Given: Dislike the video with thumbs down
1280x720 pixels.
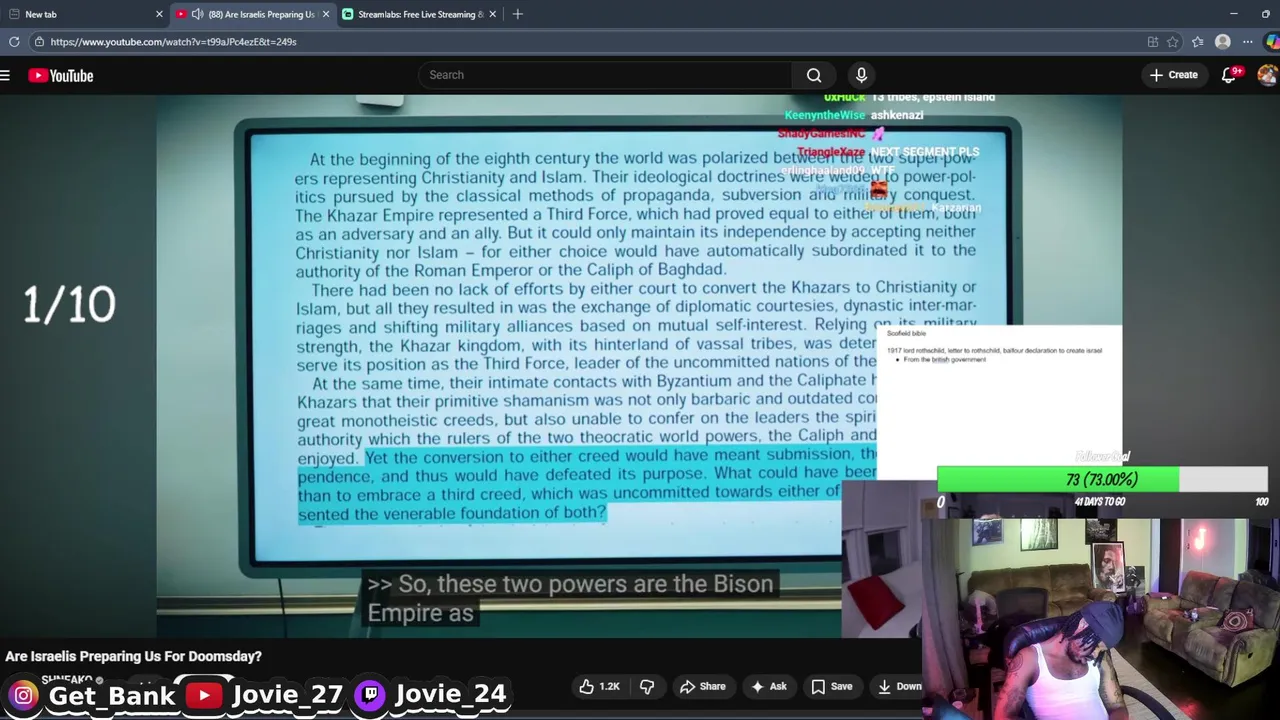Looking at the screenshot, I should pyautogui.click(x=647, y=686).
